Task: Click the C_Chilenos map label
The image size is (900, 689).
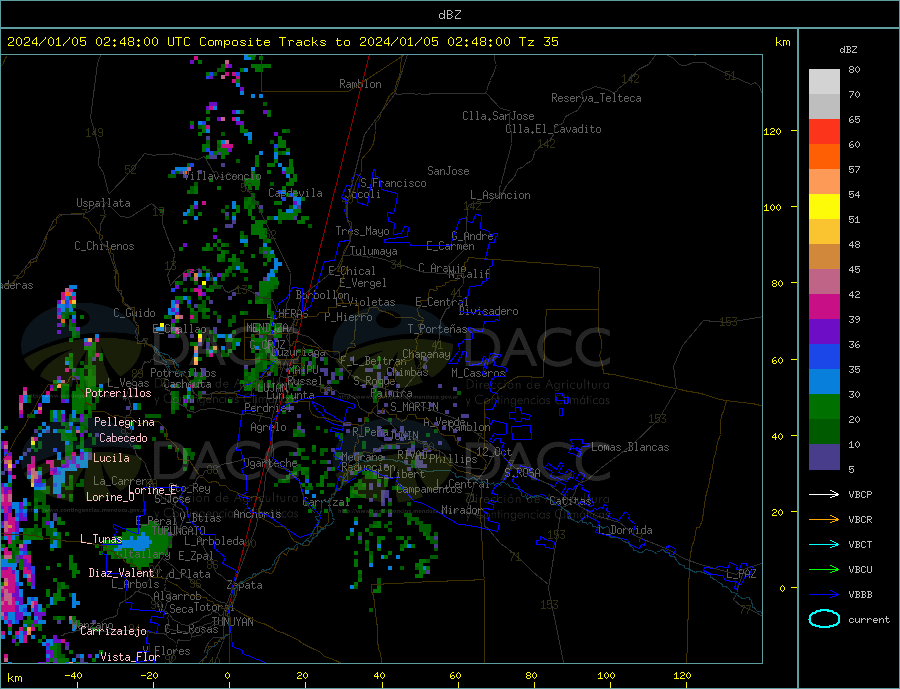Action: tap(104, 246)
